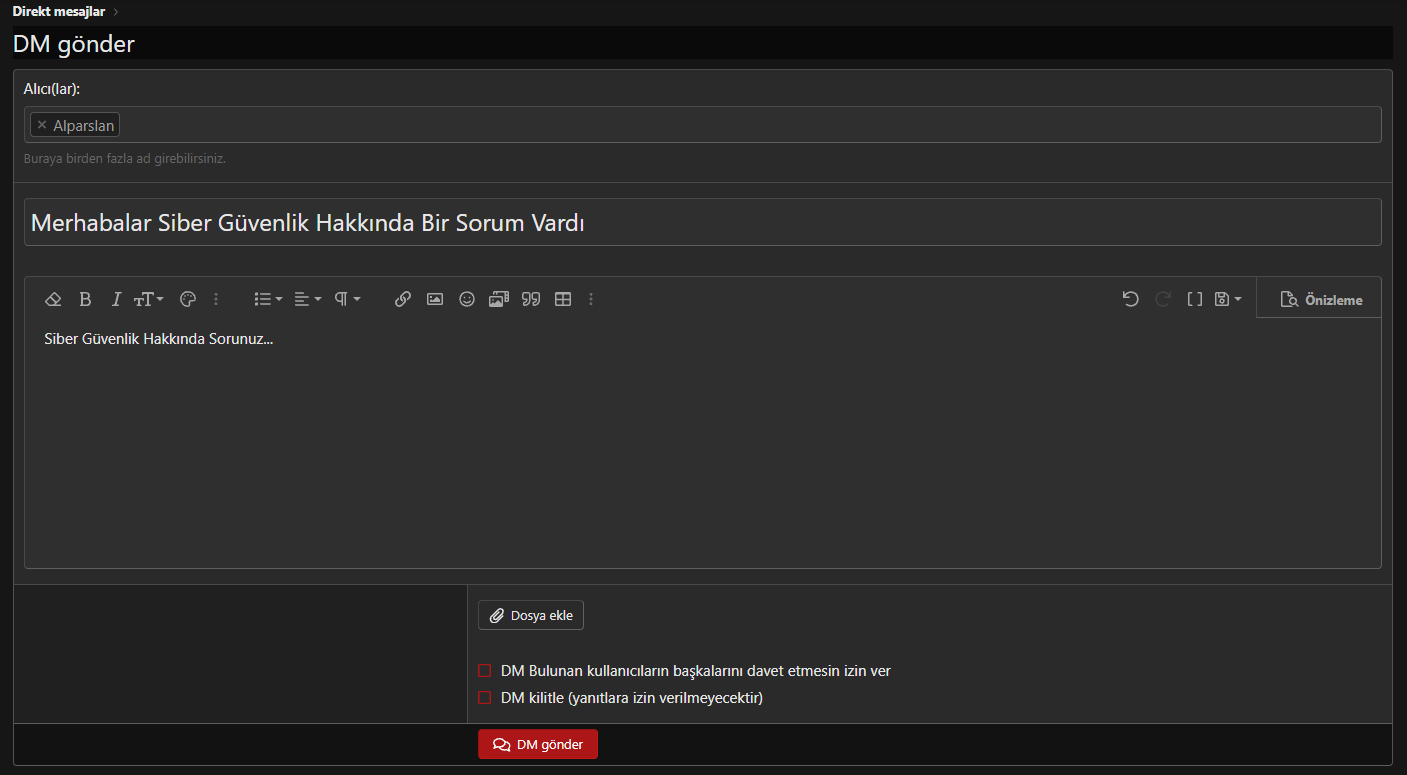Toggle Bold text formatting
Viewport: 1407px width, 775px height.
[85, 299]
